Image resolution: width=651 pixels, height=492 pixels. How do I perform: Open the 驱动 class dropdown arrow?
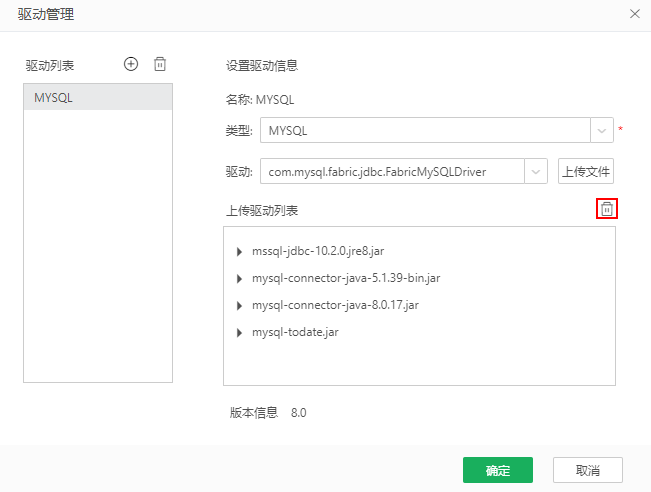(537, 171)
